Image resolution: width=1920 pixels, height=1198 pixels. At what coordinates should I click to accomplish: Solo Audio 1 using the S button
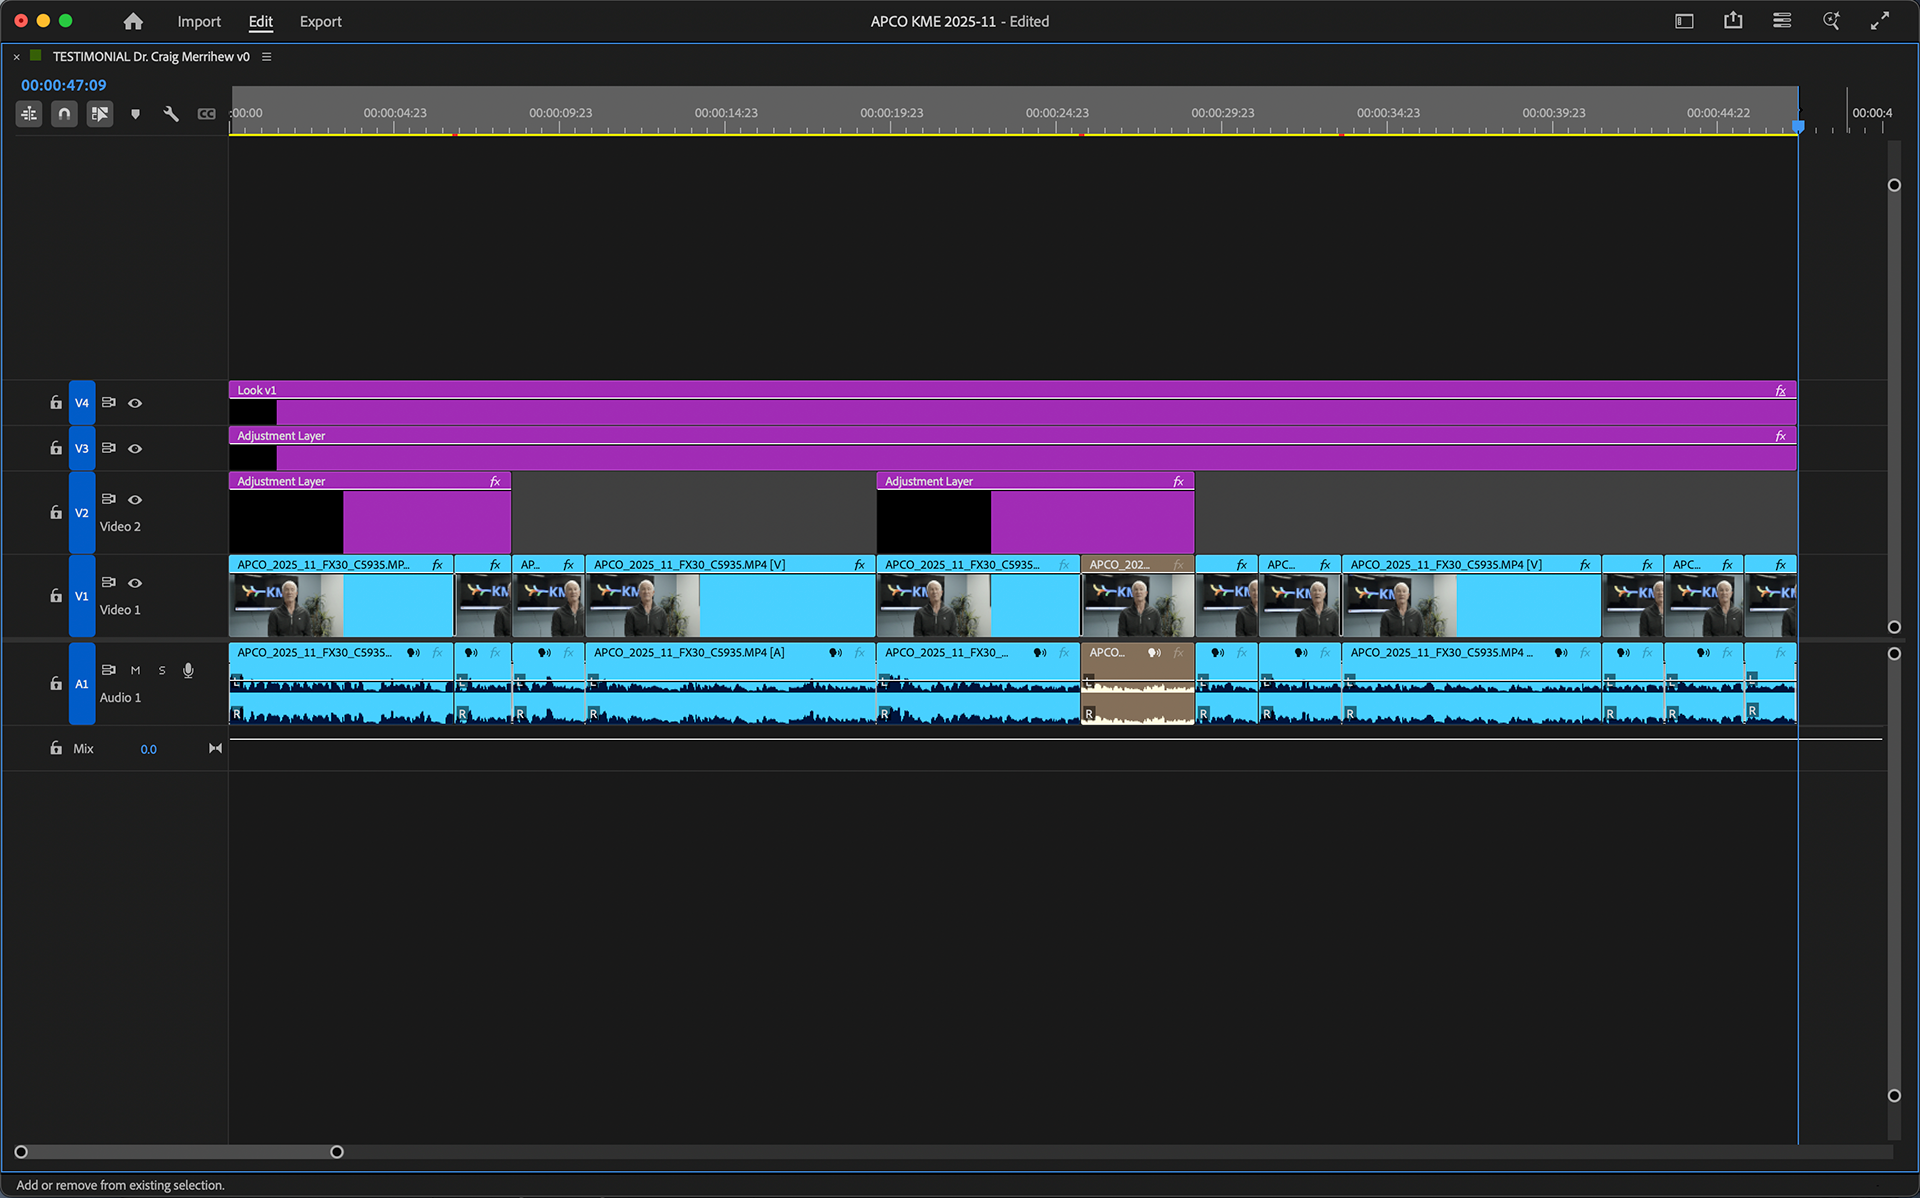[x=161, y=670]
